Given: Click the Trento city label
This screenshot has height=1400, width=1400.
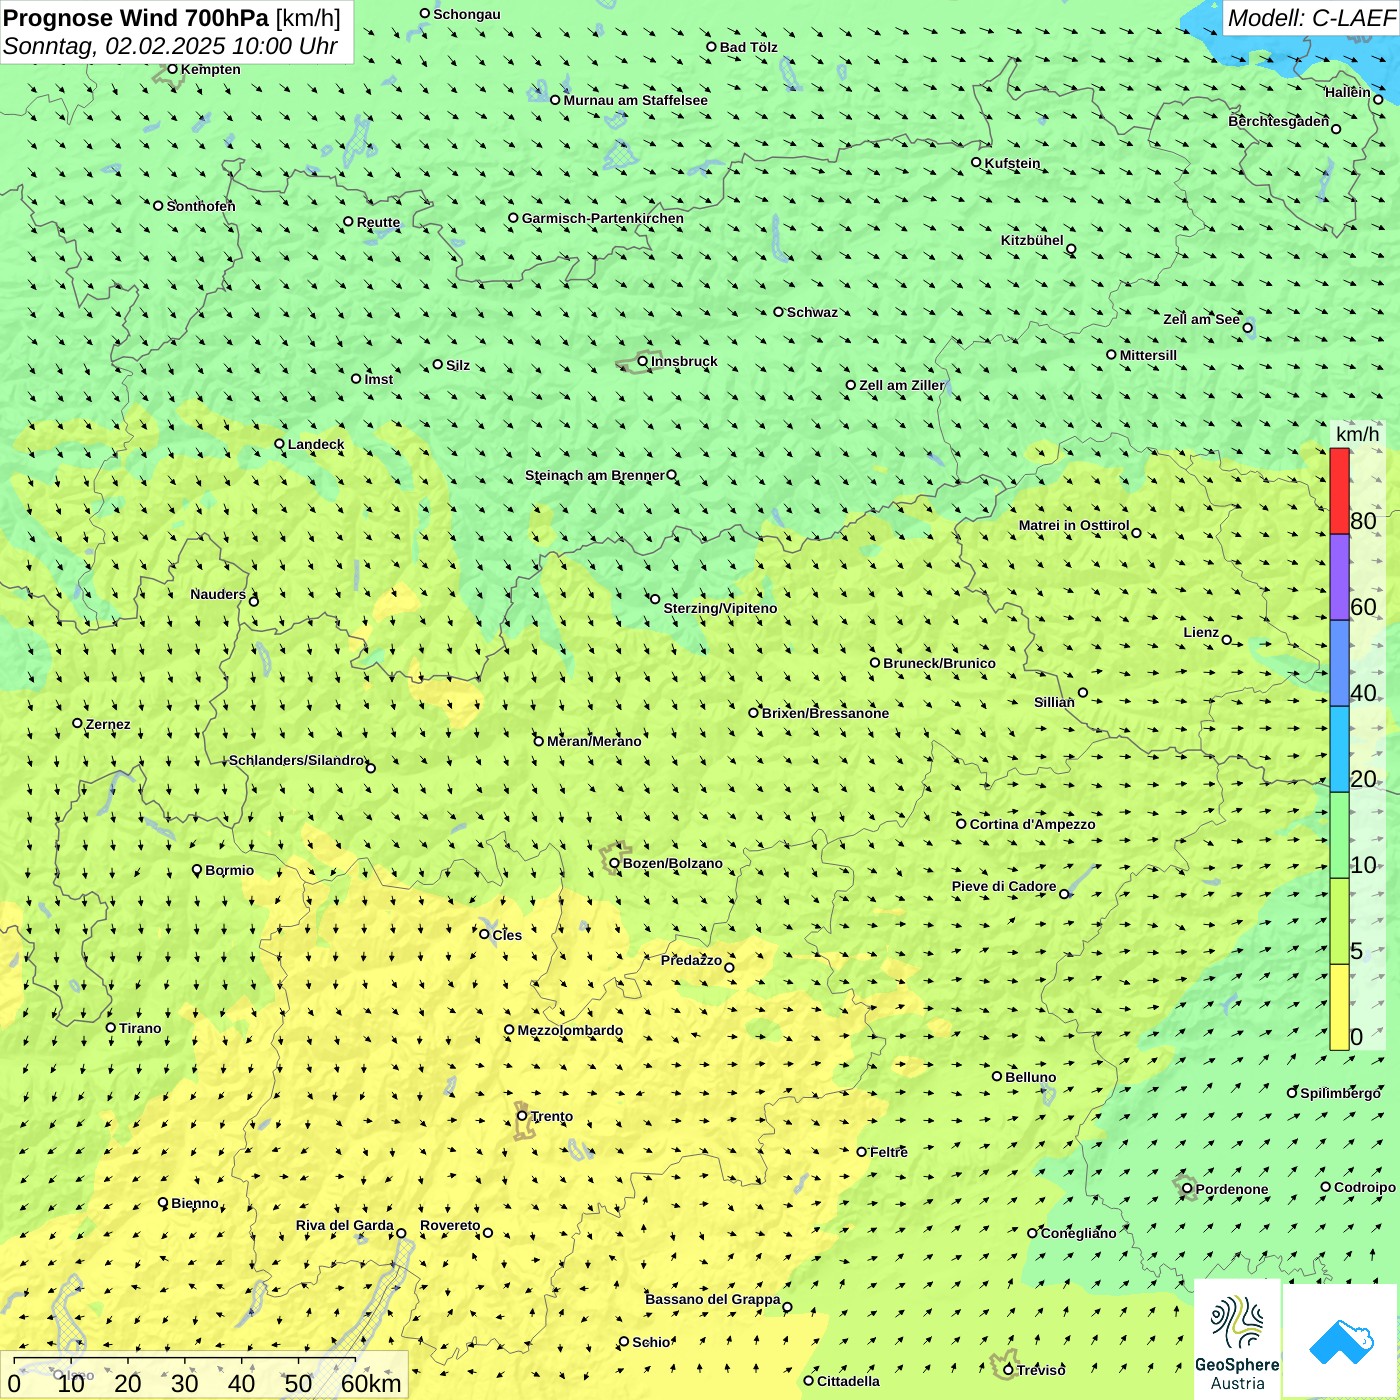Looking at the screenshot, I should click(552, 1116).
